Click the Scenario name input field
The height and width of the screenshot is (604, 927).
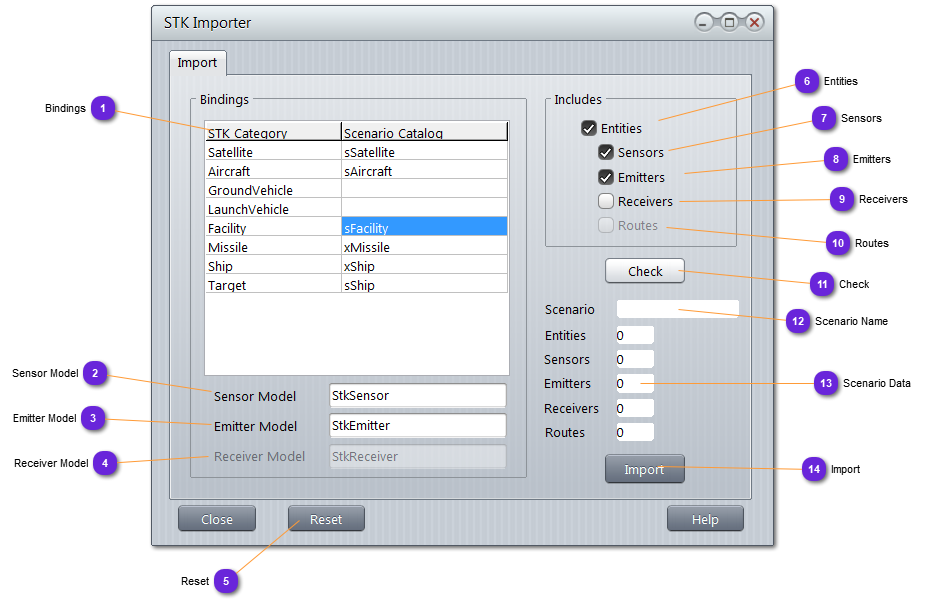tap(677, 310)
